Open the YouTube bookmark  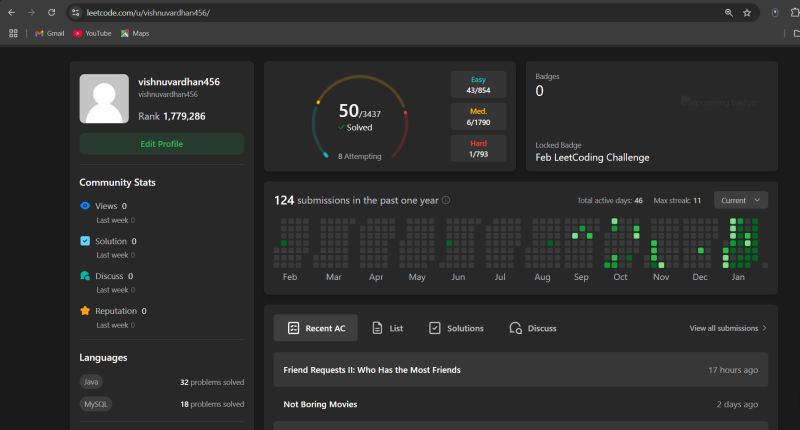(x=92, y=33)
